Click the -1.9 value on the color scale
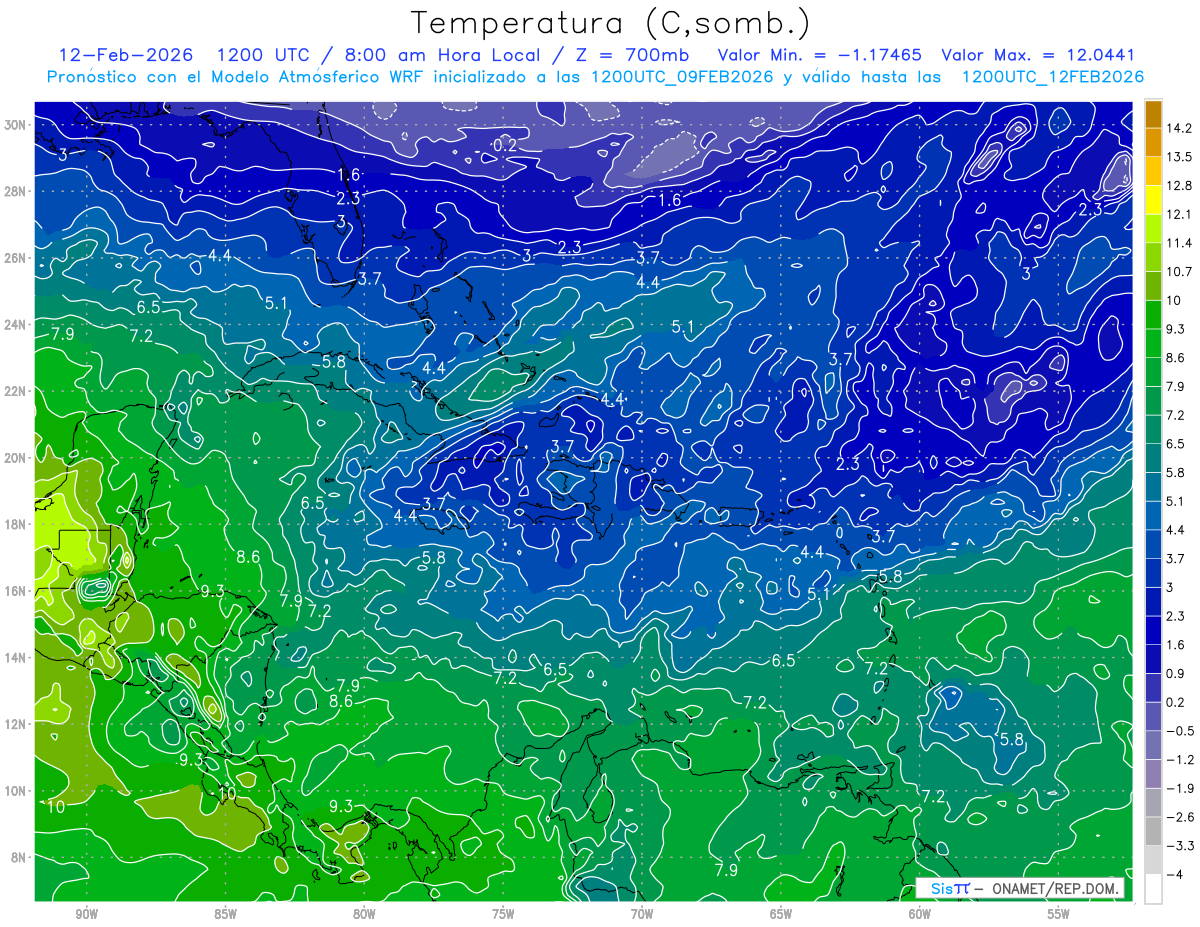This screenshot has height=927, width=1200. 1181,788
